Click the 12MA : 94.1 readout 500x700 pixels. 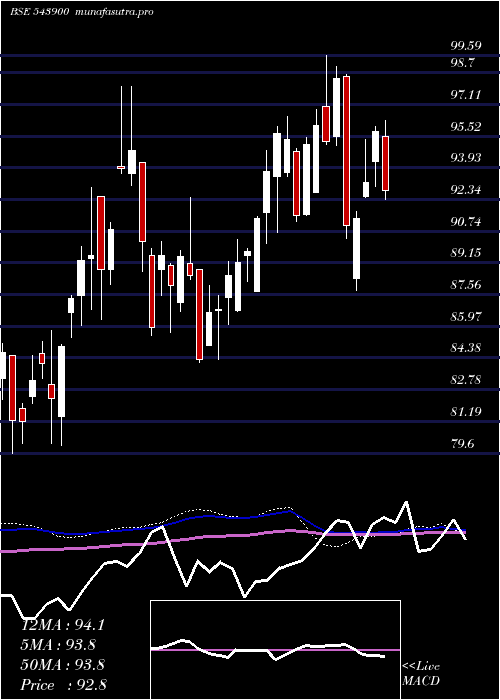[x=62, y=625]
